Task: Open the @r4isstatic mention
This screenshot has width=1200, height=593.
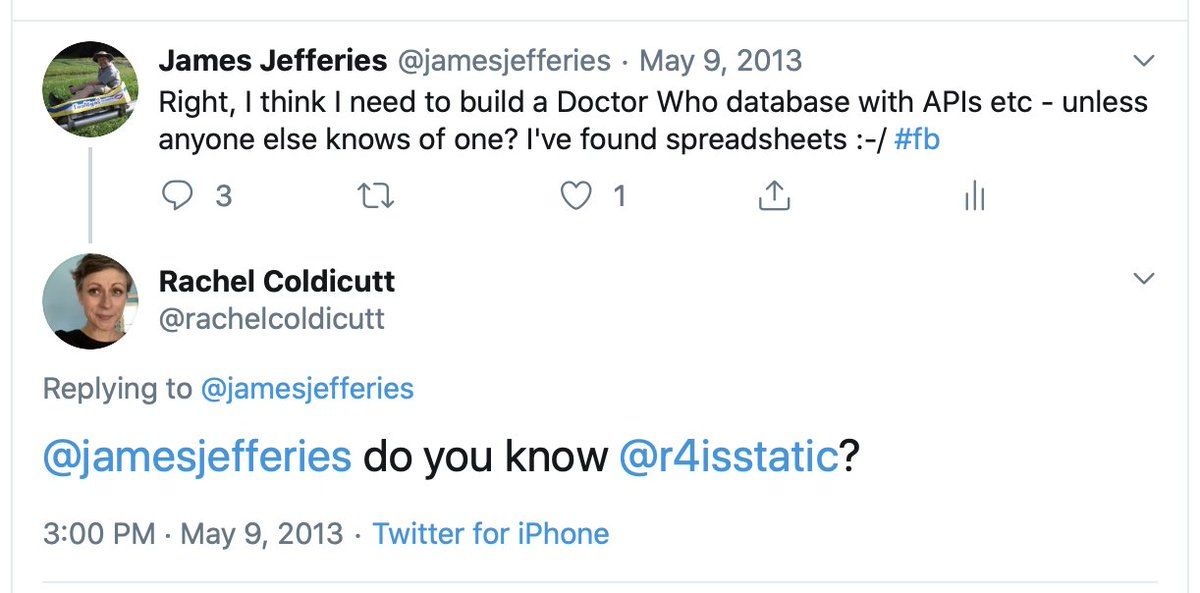Action: (729, 457)
